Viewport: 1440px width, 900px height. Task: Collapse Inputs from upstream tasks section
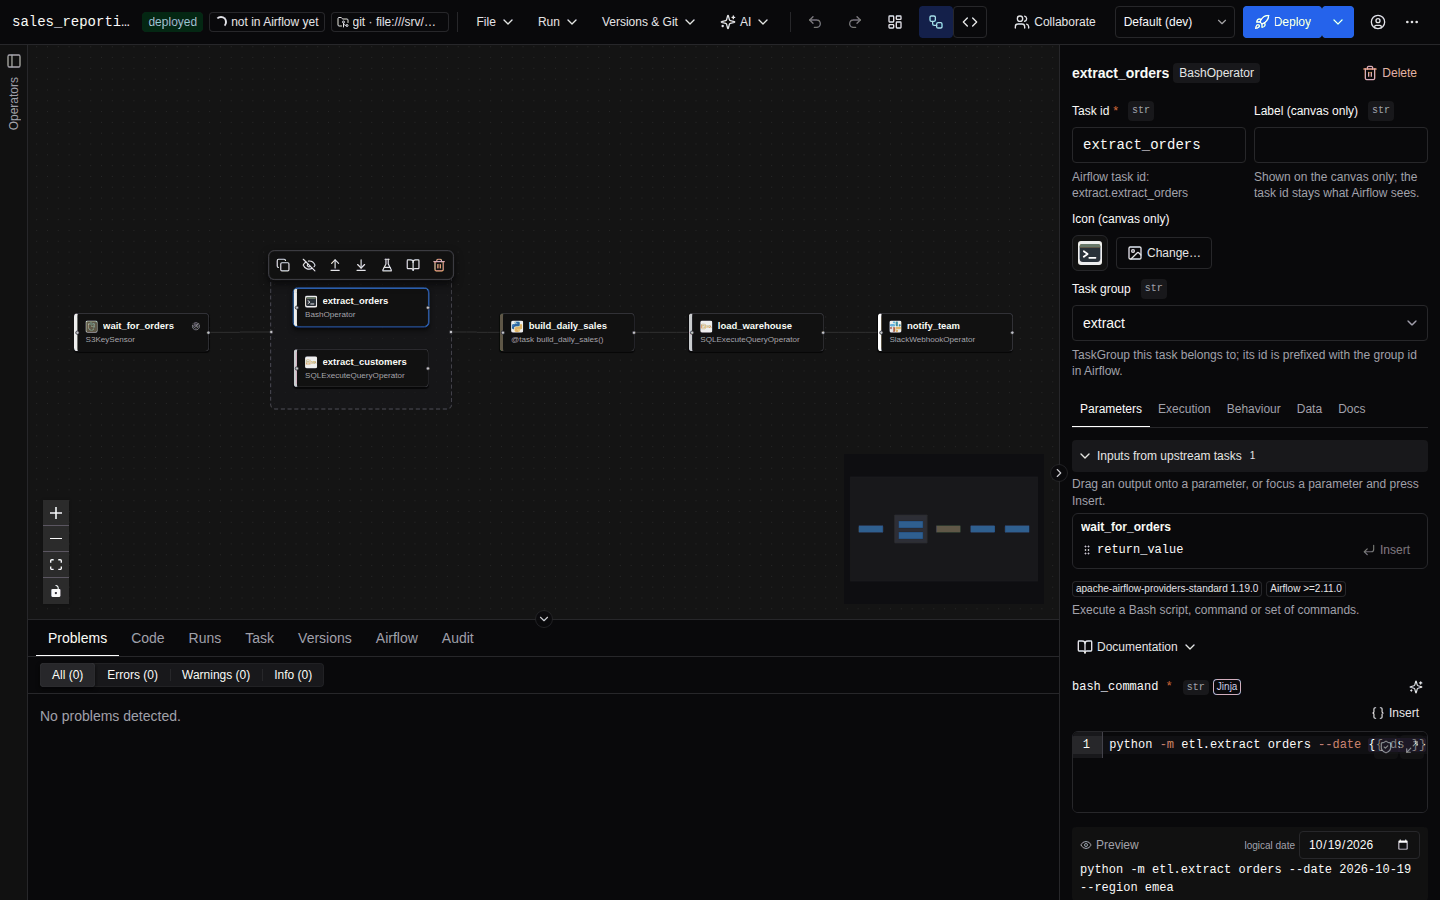tap(1249, 456)
